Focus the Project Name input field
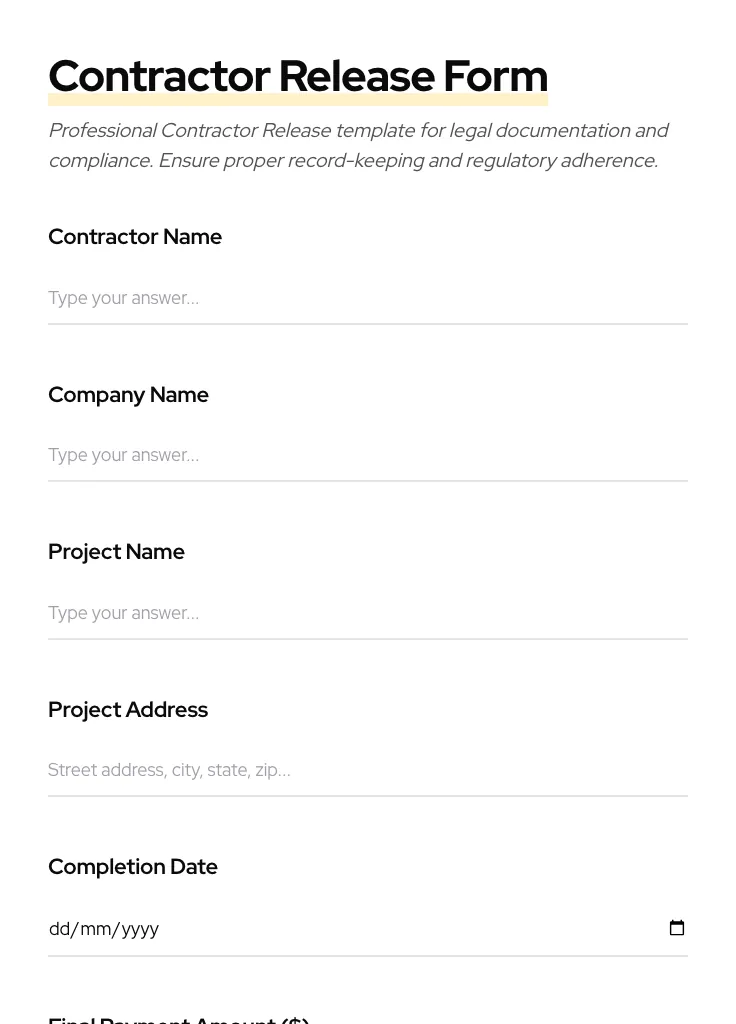Viewport: 736px width, 1024px height. point(300,613)
